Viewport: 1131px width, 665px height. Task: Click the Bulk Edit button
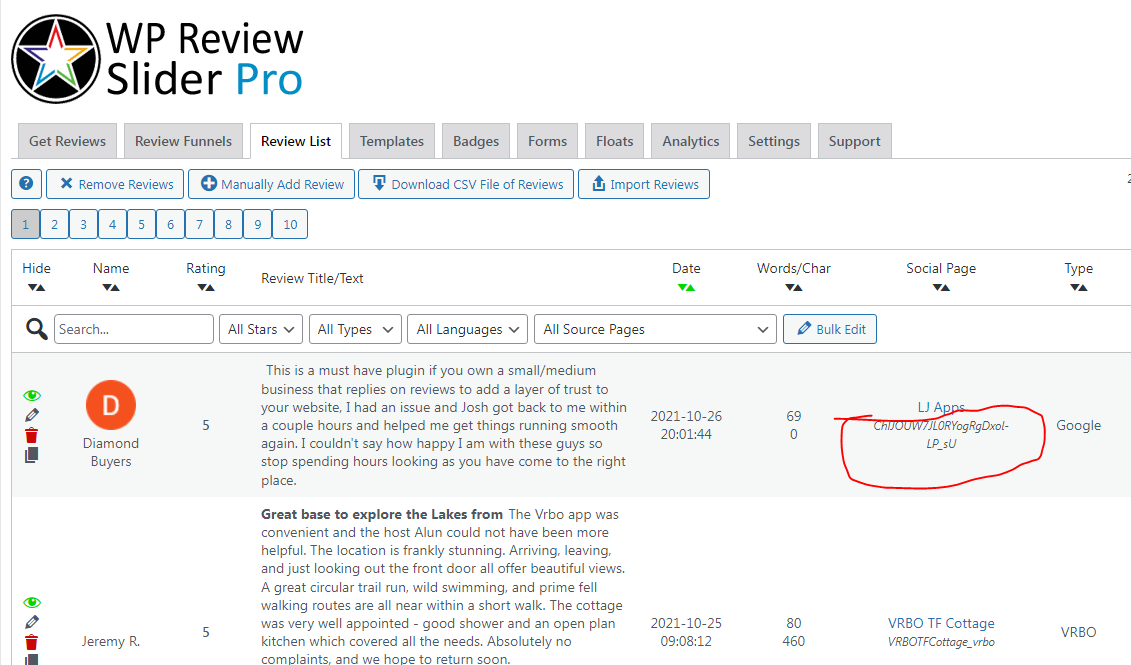(x=829, y=329)
